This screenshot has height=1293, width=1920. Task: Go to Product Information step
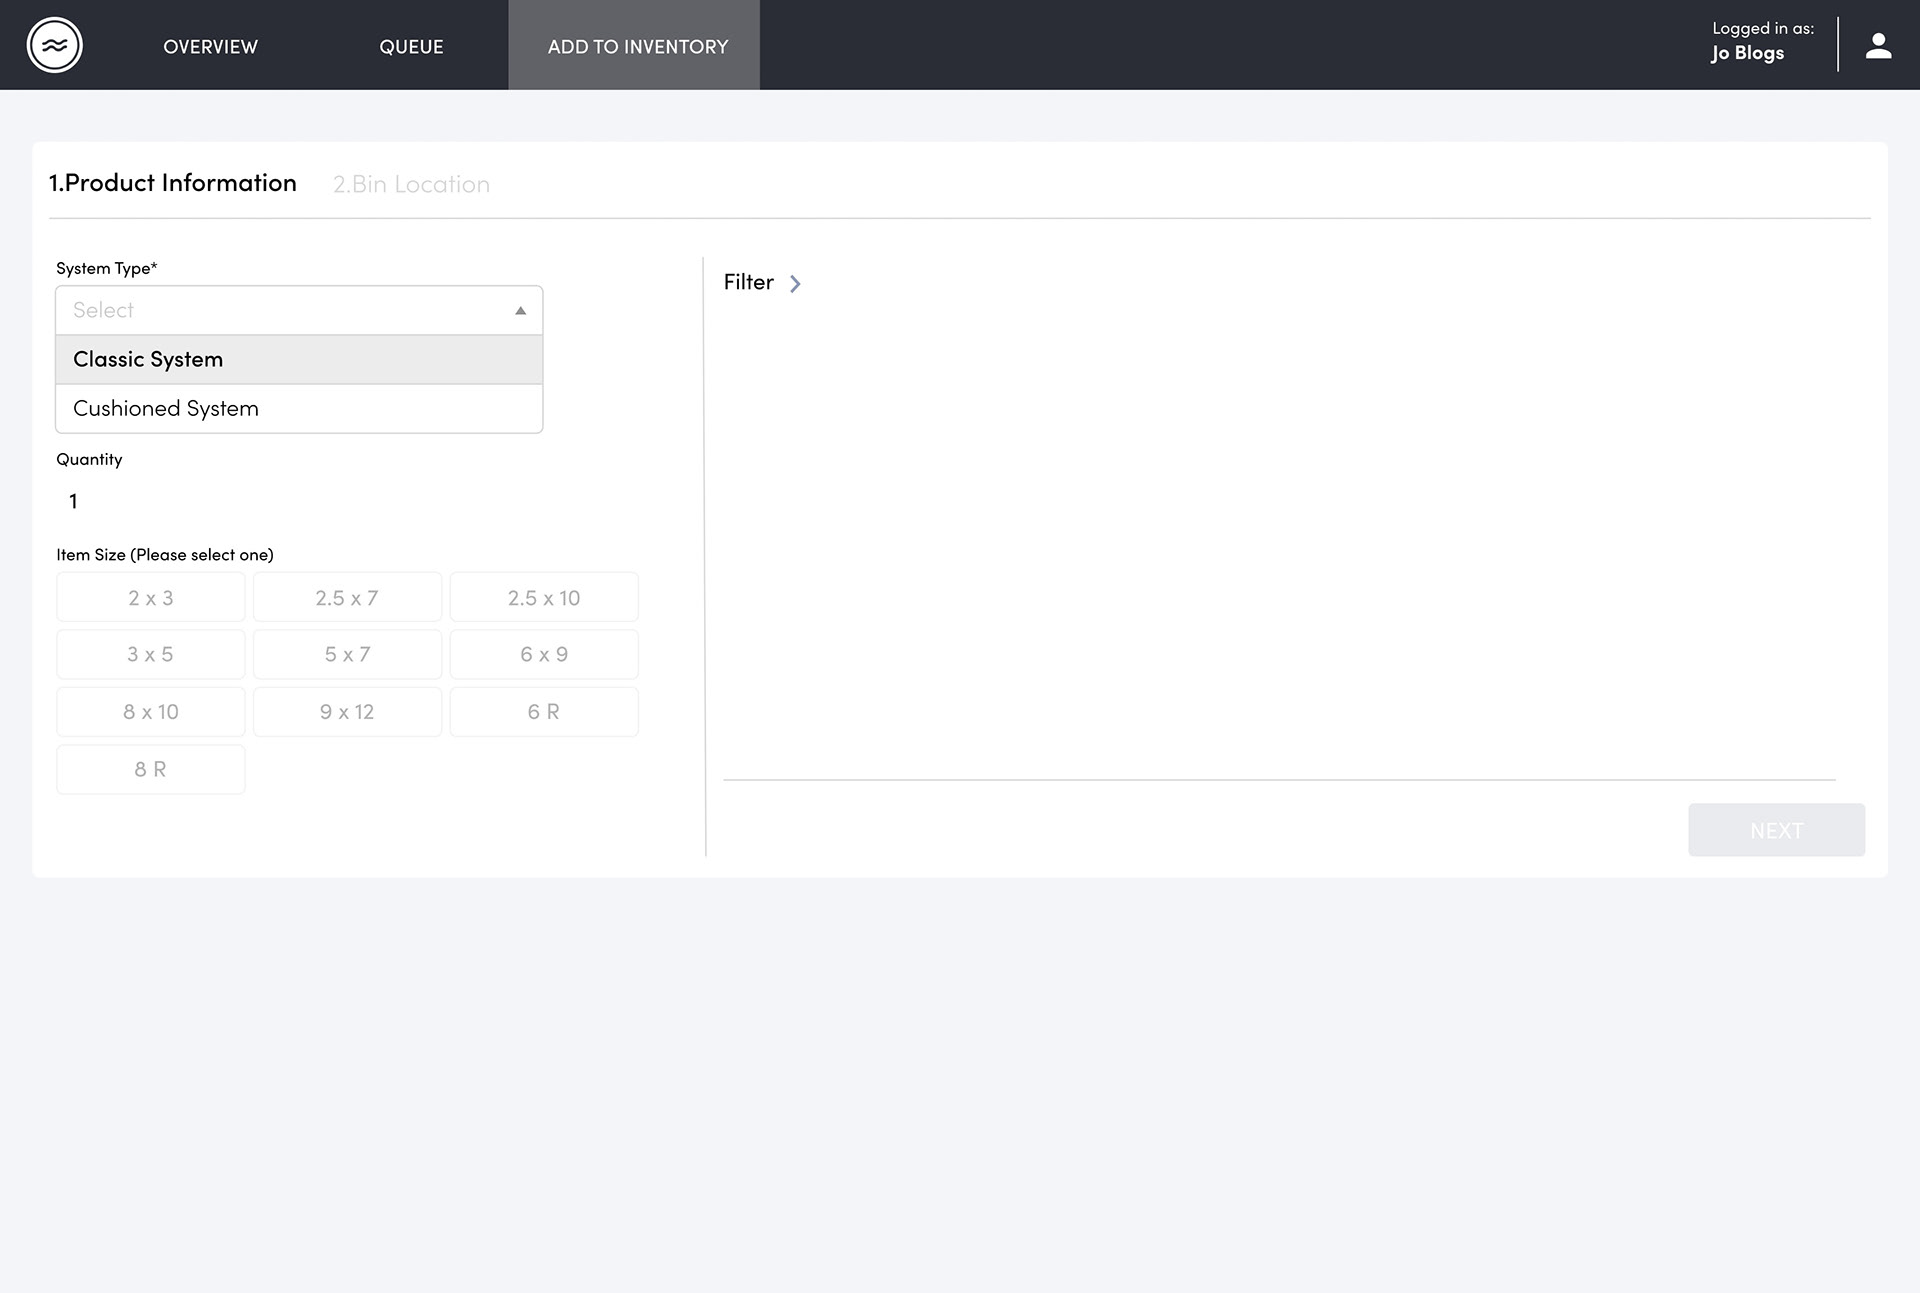pyautogui.click(x=173, y=183)
